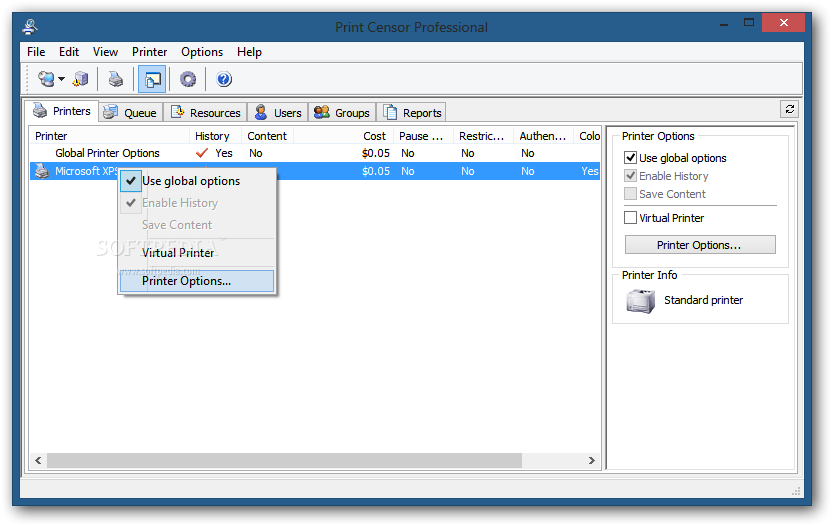Viewport: 832px width, 526px height.
Task: Click the History column header
Action: tap(215, 136)
